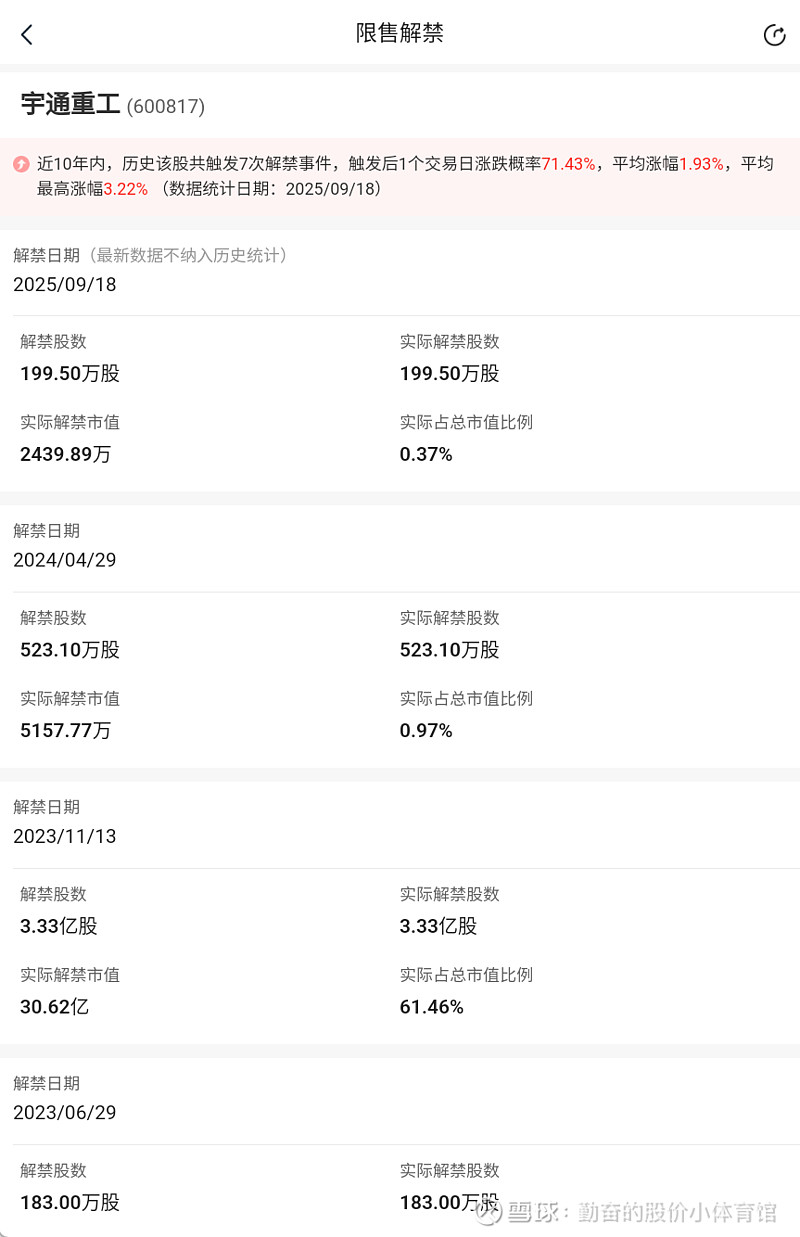800x1237 pixels.
Task: Tap the 61.46% market value ratio
Action: 432,1006
